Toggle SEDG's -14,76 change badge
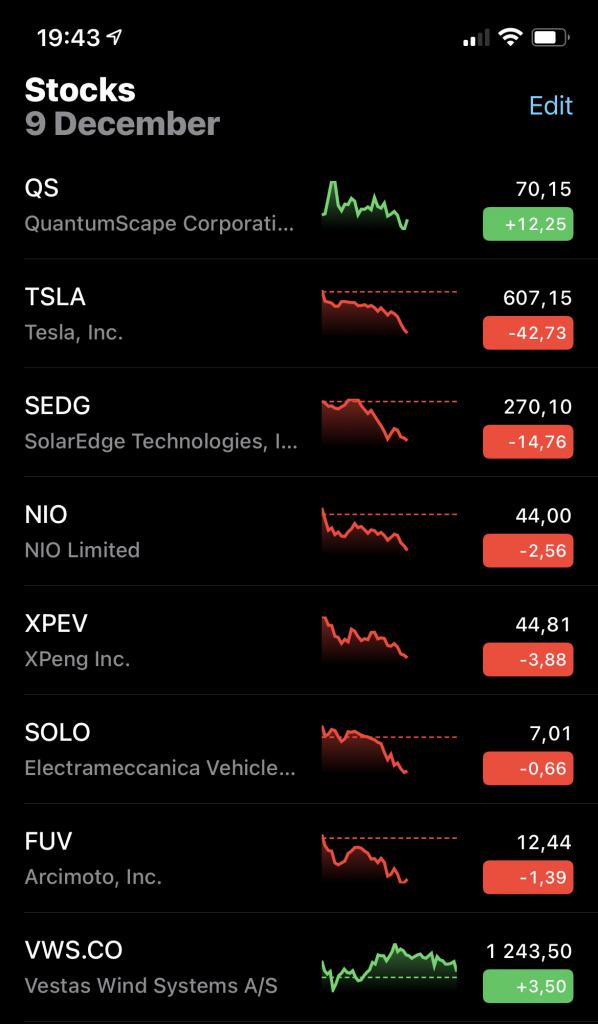This screenshot has width=598, height=1024. 528,442
